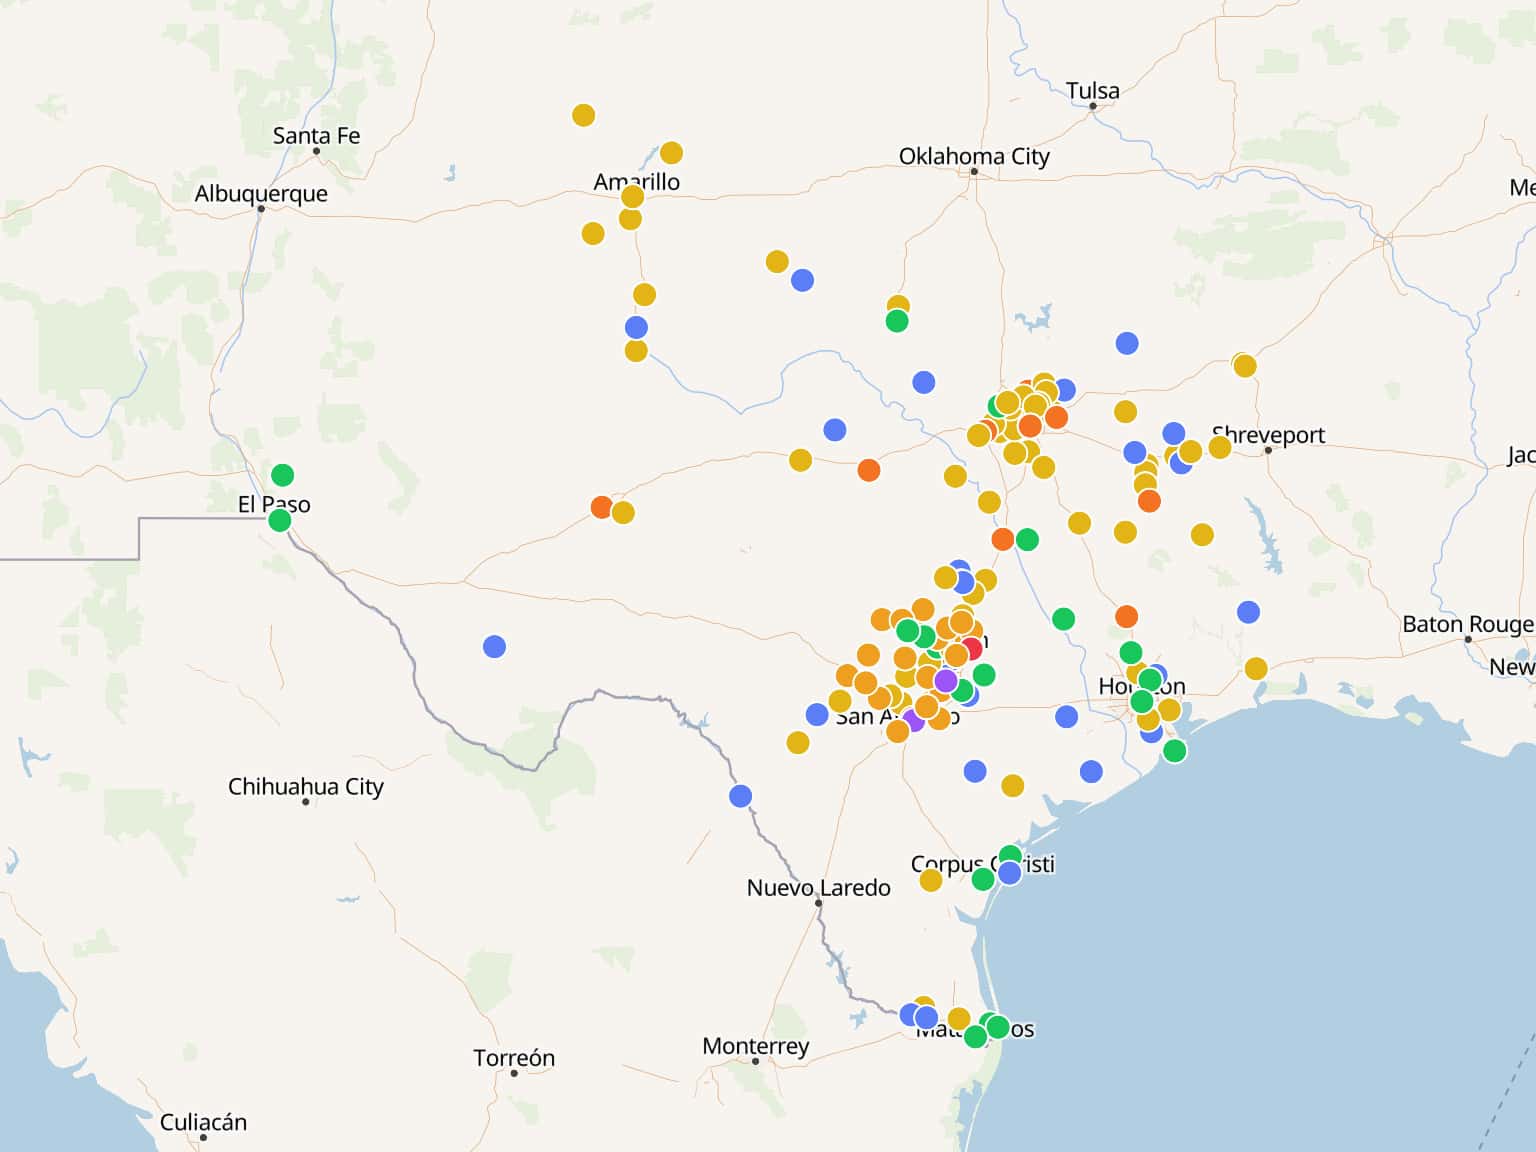Click the Monterrey city label
This screenshot has height=1152, width=1536.
coord(755,1046)
